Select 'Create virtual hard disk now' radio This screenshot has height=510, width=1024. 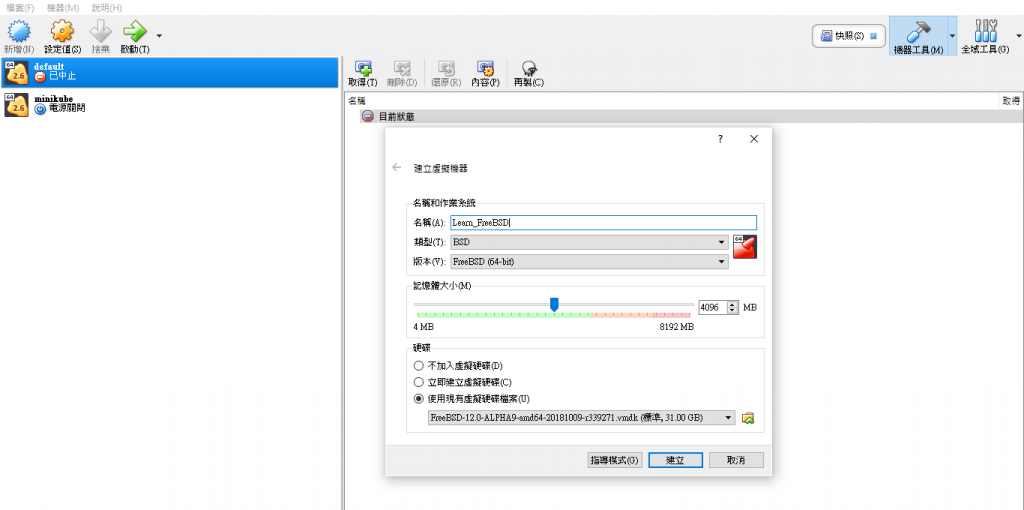(x=419, y=382)
